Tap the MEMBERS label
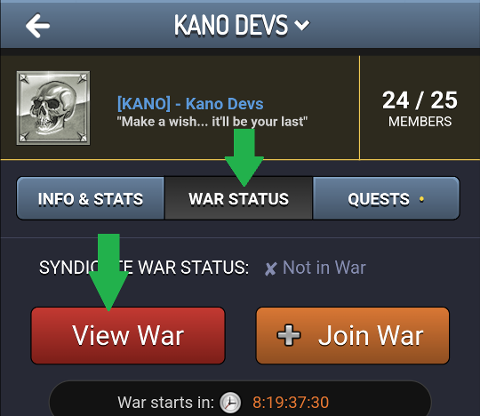Image resolution: width=480 pixels, height=416 pixels. click(420, 122)
